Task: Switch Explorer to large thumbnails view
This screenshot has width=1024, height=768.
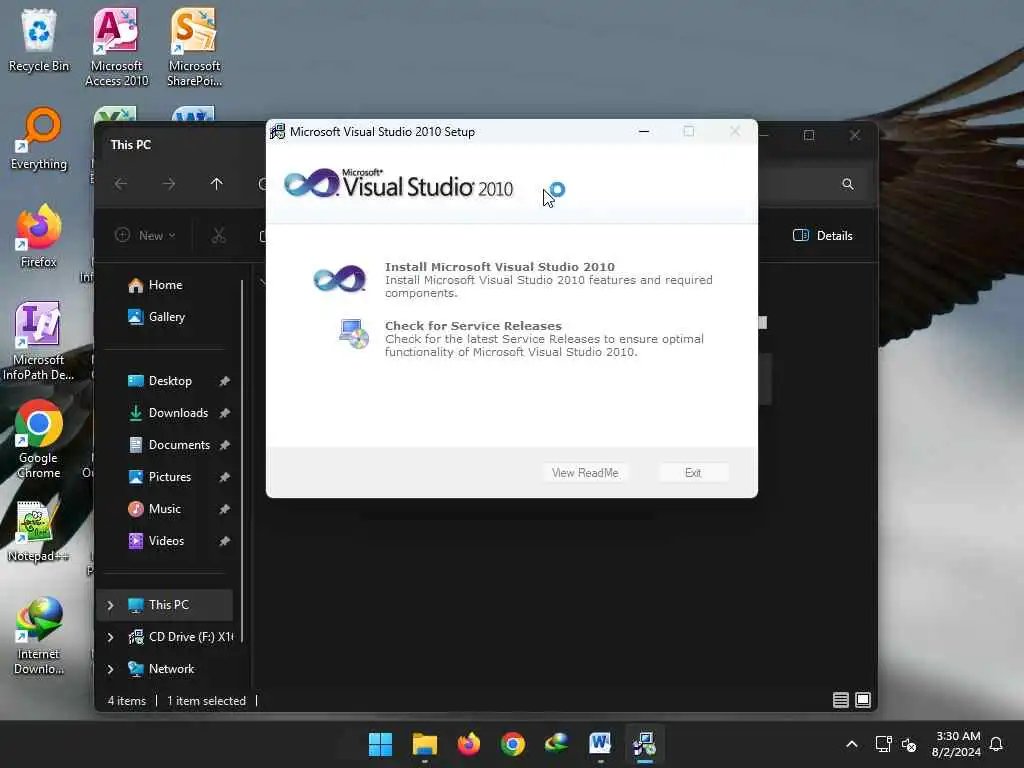Action: tap(863, 700)
